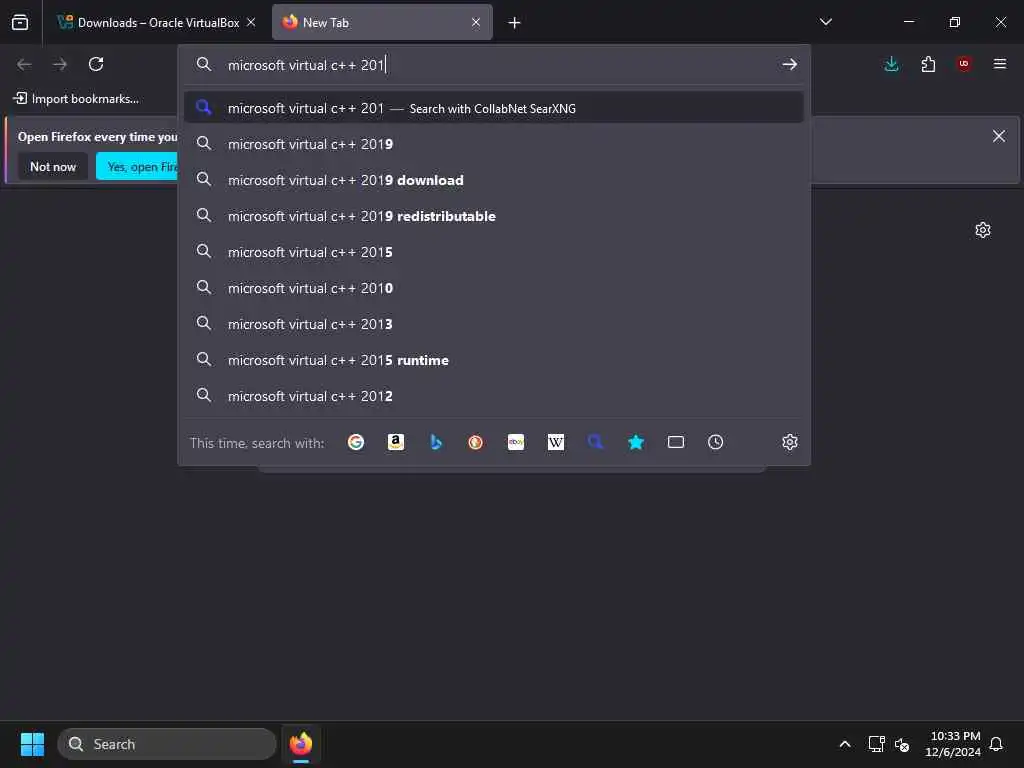Search this time with Google
The height and width of the screenshot is (768, 1024).
[356, 442]
